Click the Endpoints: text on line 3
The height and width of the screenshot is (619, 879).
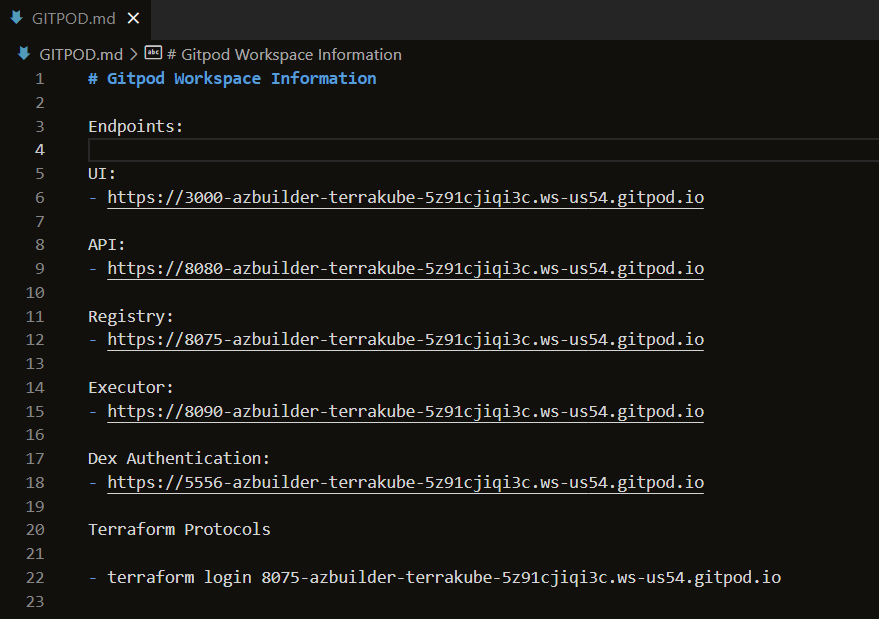(x=136, y=127)
